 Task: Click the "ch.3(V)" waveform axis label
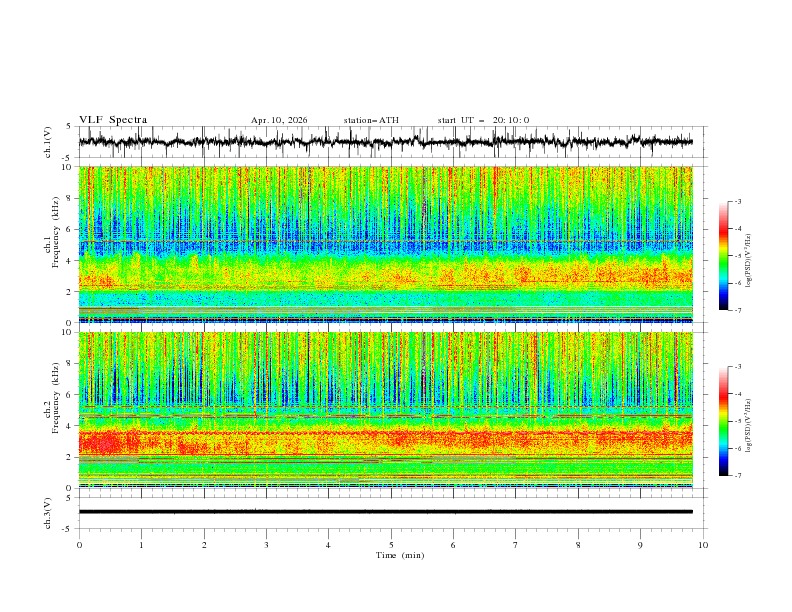[48, 513]
